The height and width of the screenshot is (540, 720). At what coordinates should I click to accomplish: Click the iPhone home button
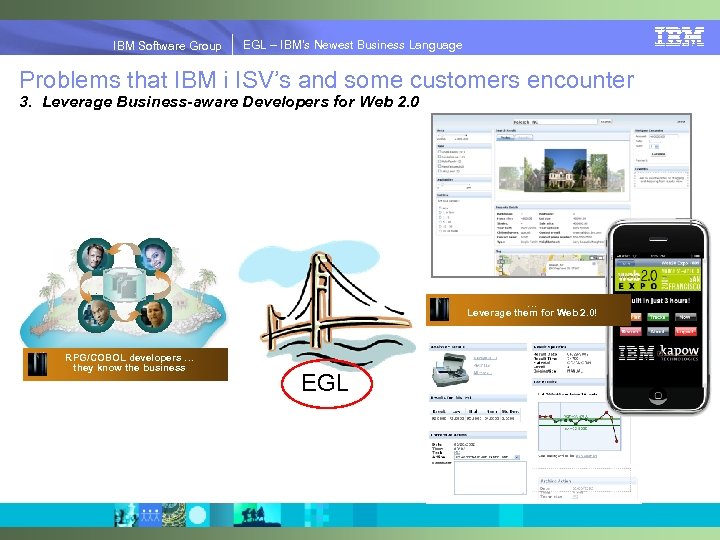click(658, 395)
